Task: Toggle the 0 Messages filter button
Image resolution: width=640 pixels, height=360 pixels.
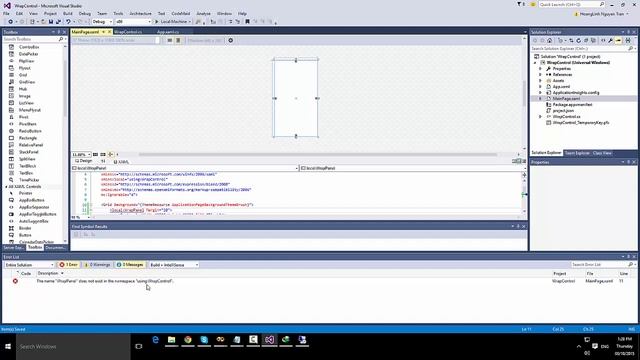Action: (130, 265)
